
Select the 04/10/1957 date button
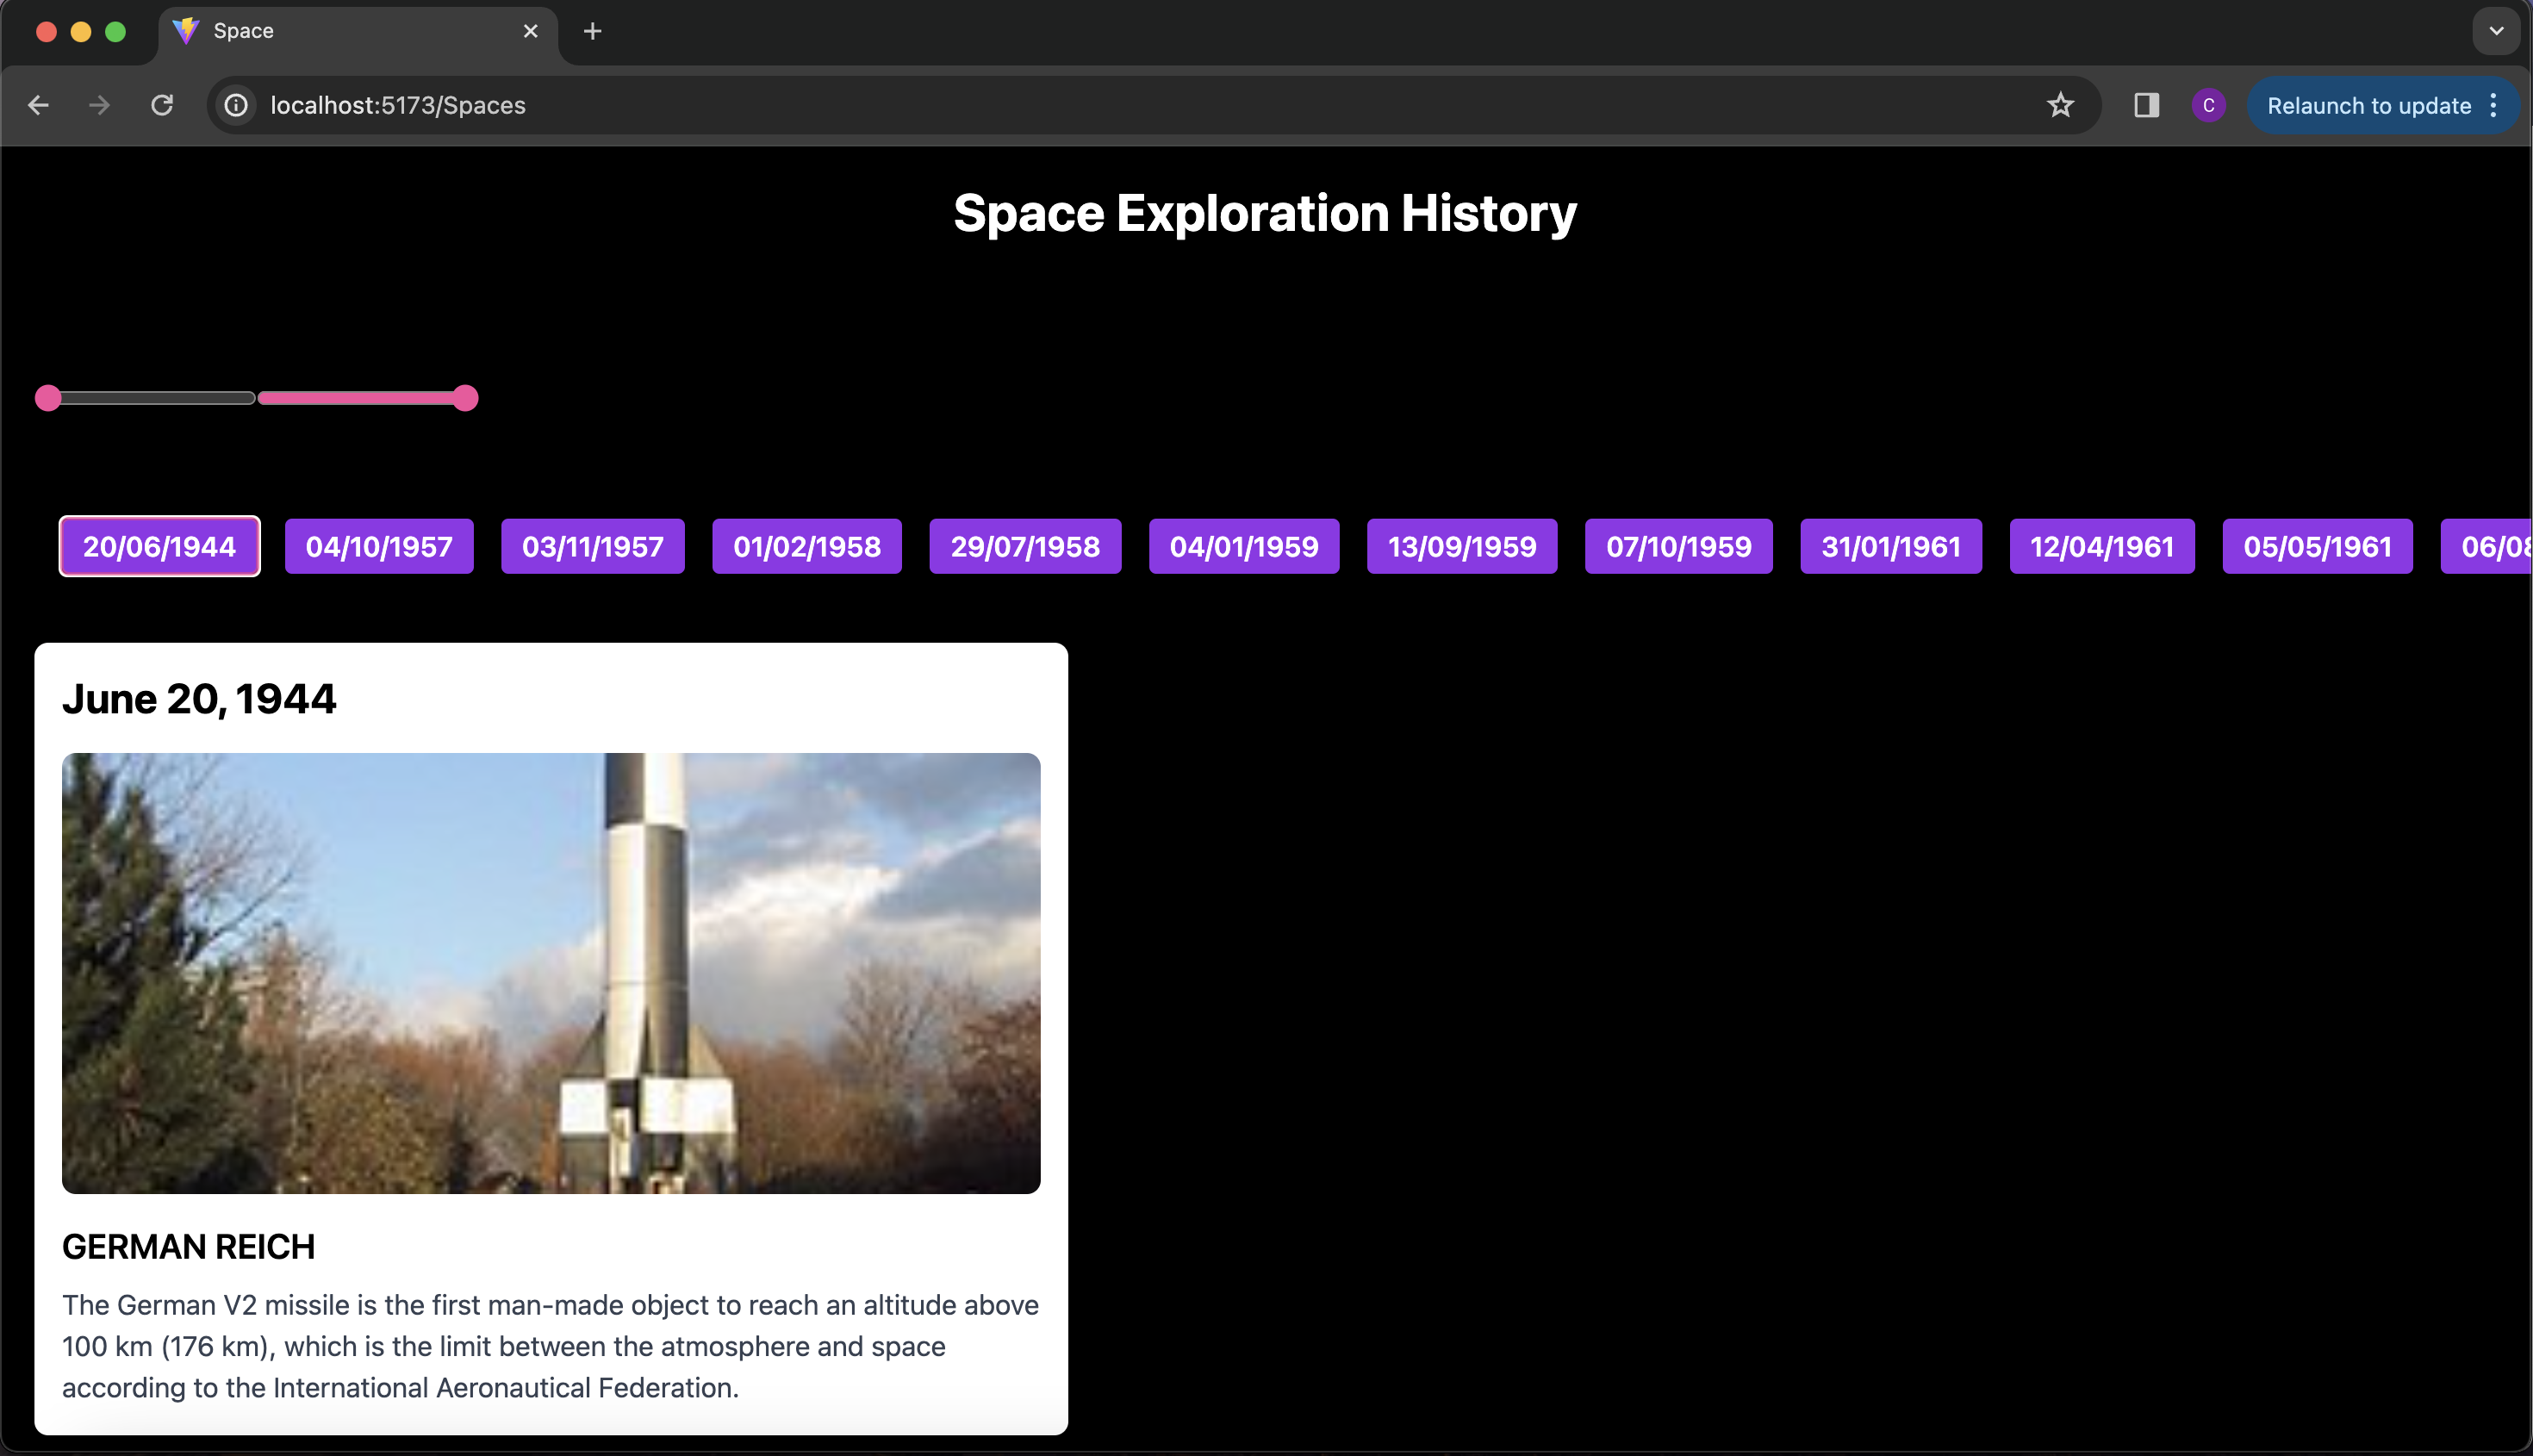(379, 546)
